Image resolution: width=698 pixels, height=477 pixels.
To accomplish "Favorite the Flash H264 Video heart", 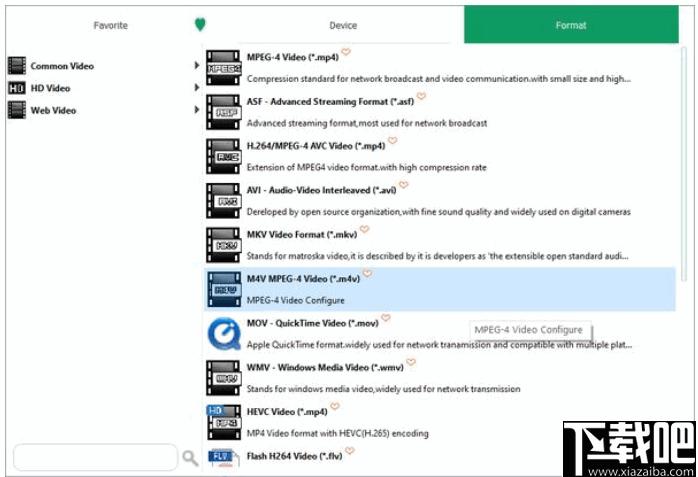I will click(x=350, y=451).
